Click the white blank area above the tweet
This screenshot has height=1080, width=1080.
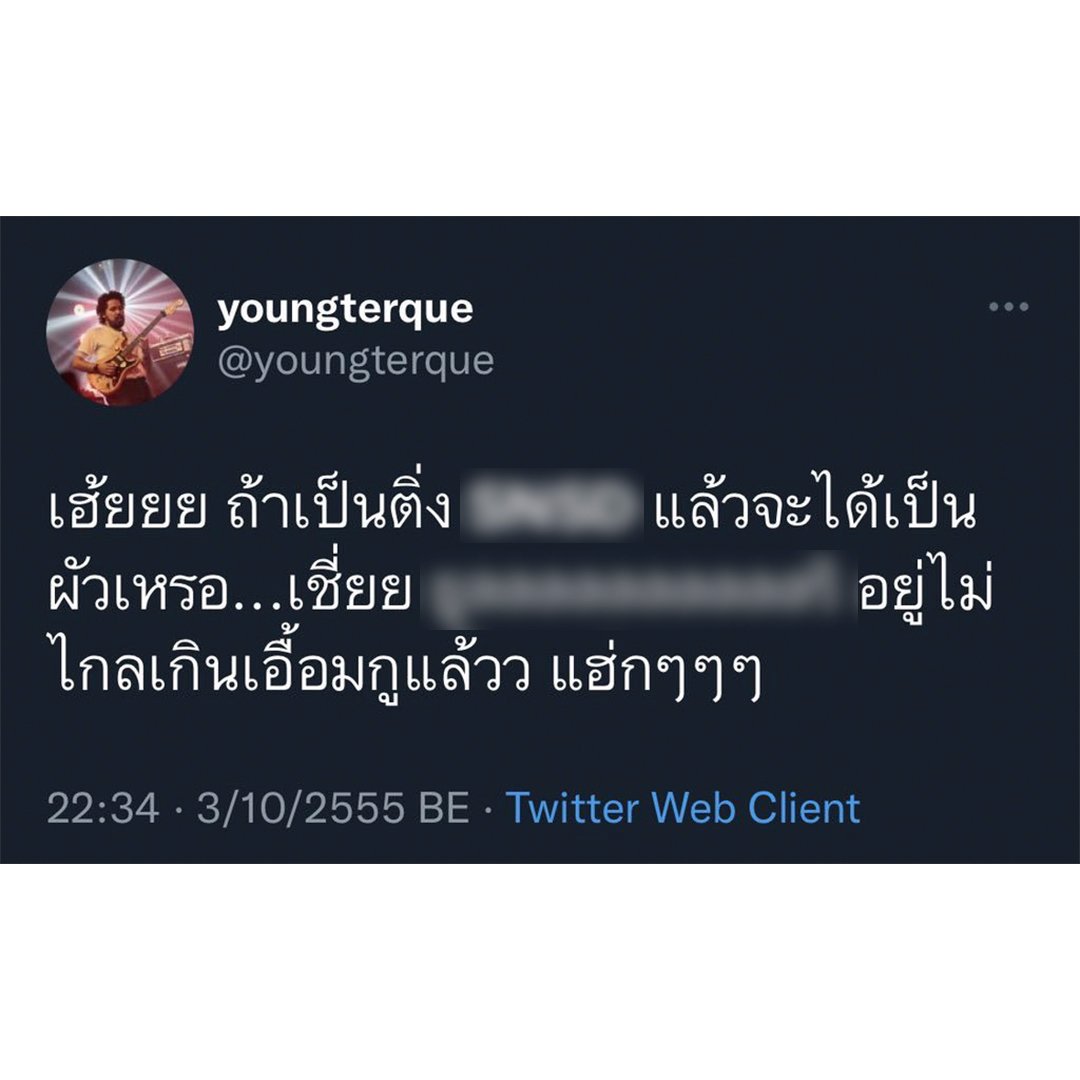coord(540,107)
